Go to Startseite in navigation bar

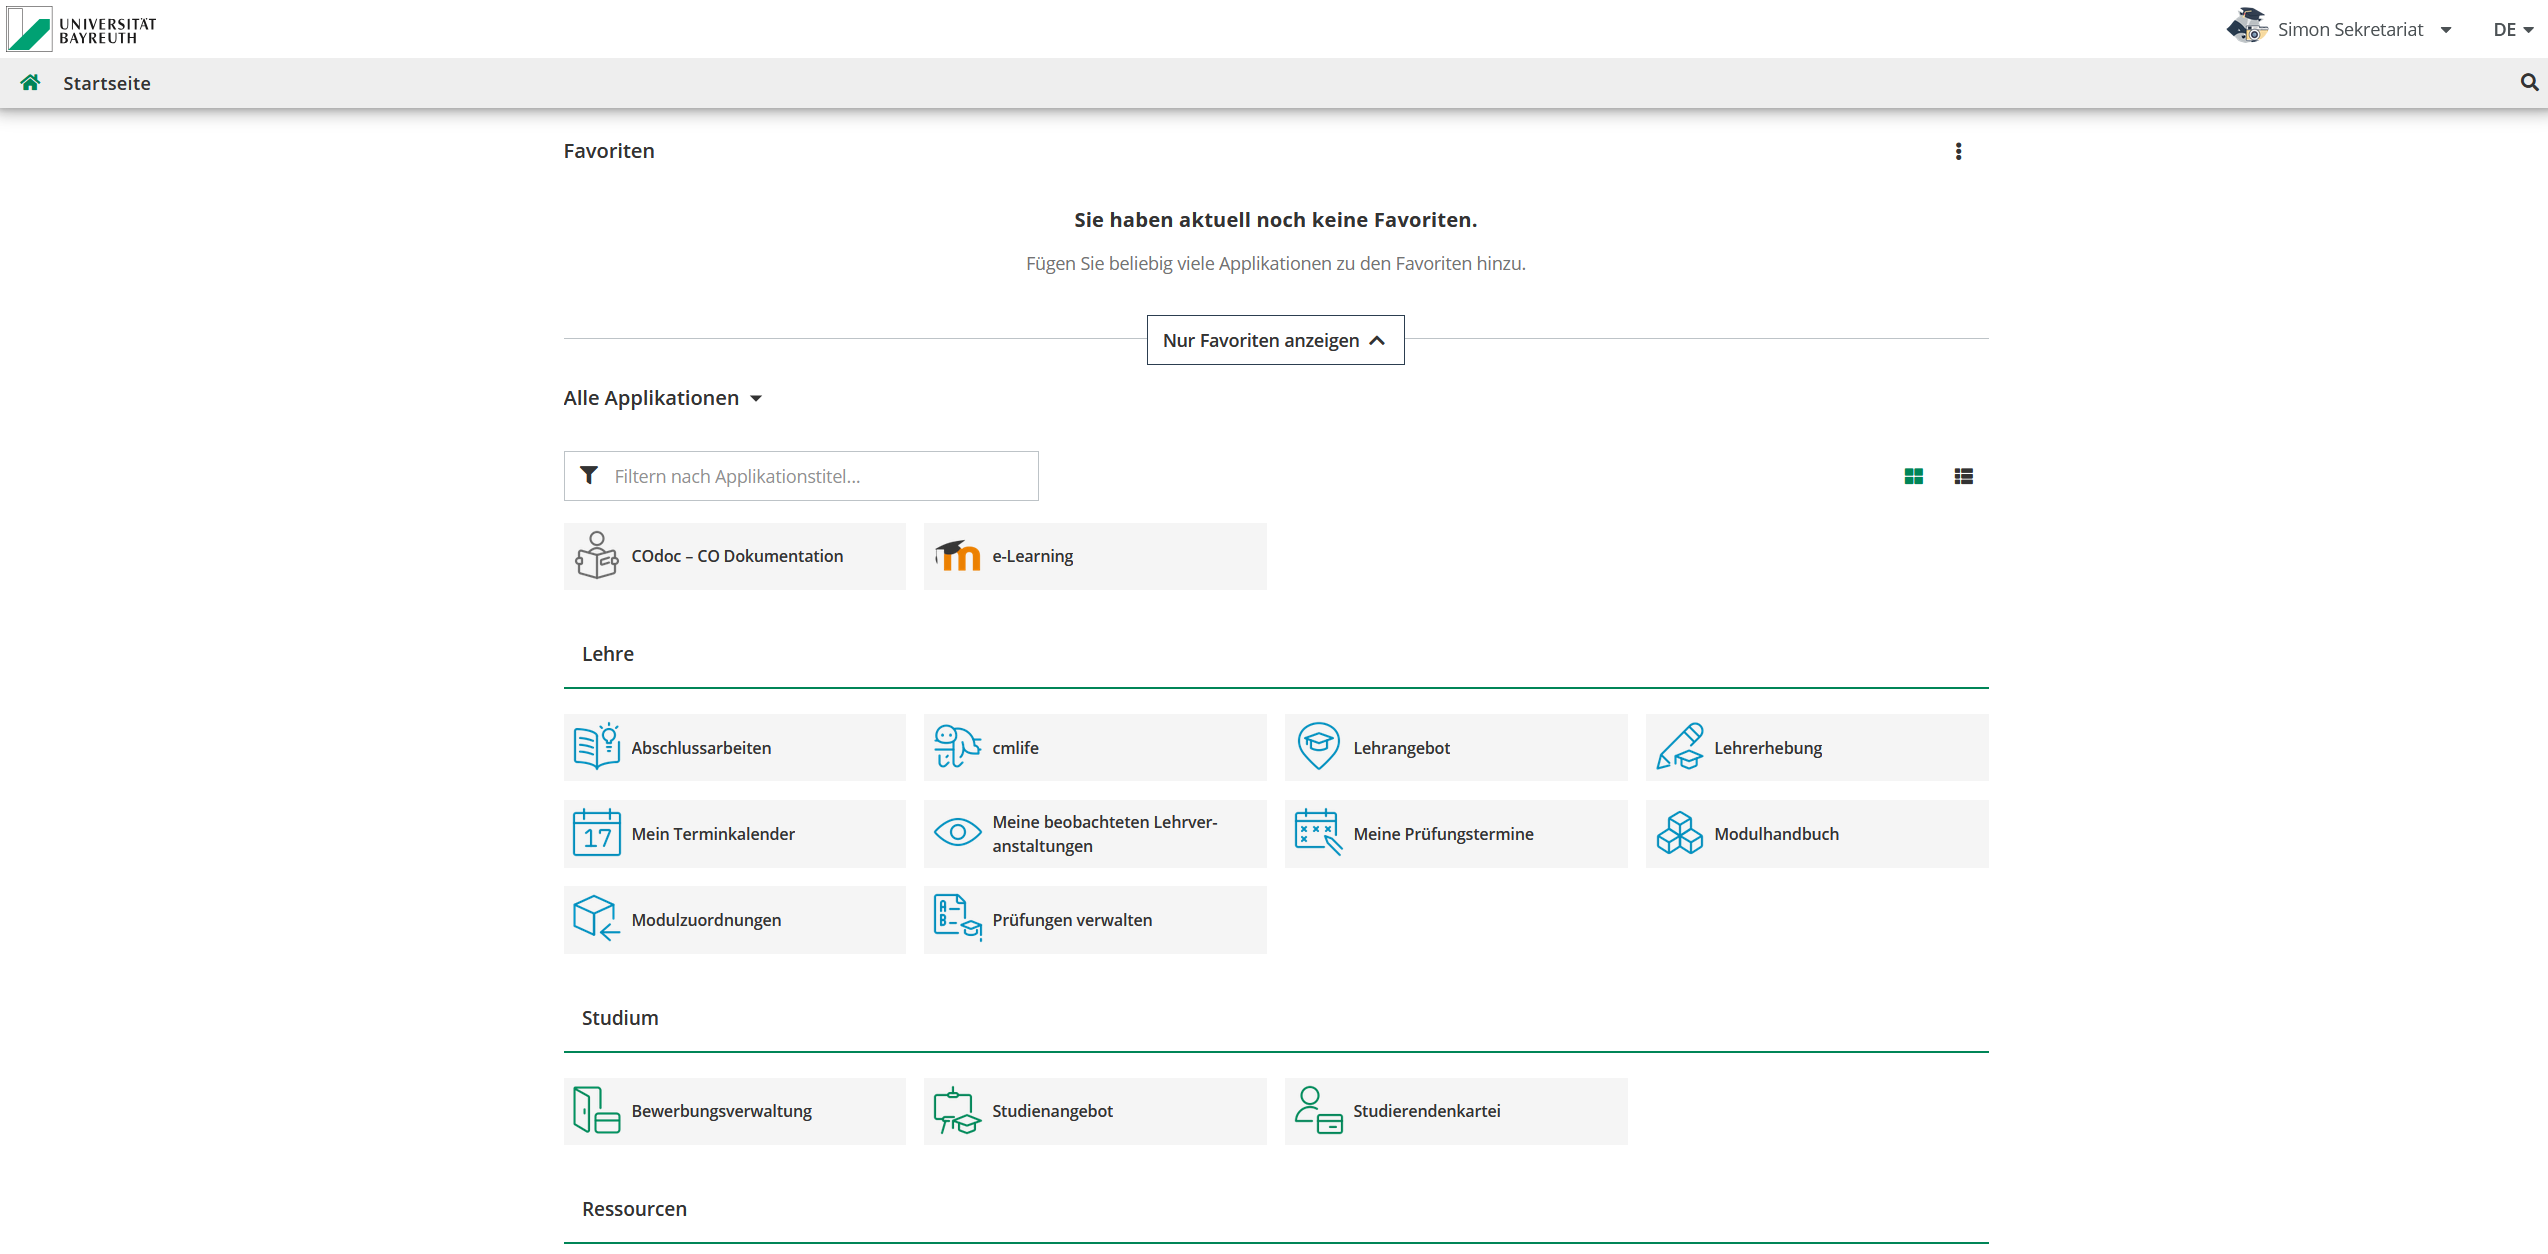coord(107,83)
